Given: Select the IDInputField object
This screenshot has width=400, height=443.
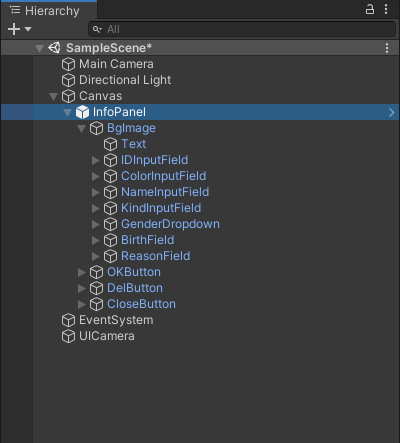Looking at the screenshot, I should pos(154,160).
